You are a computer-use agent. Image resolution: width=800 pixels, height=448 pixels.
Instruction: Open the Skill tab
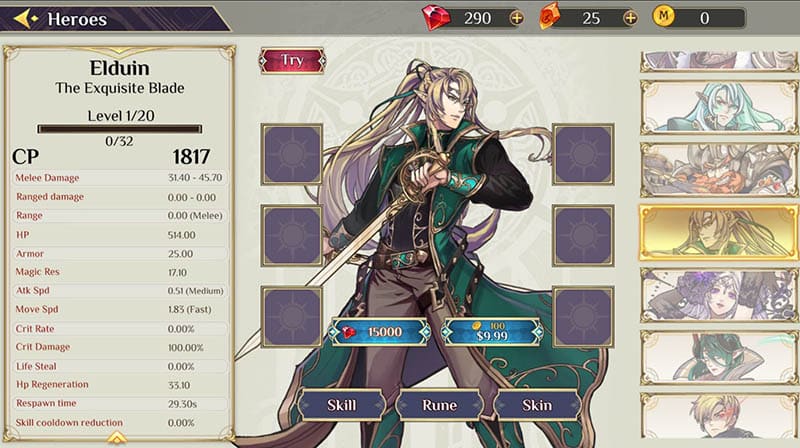tap(342, 405)
